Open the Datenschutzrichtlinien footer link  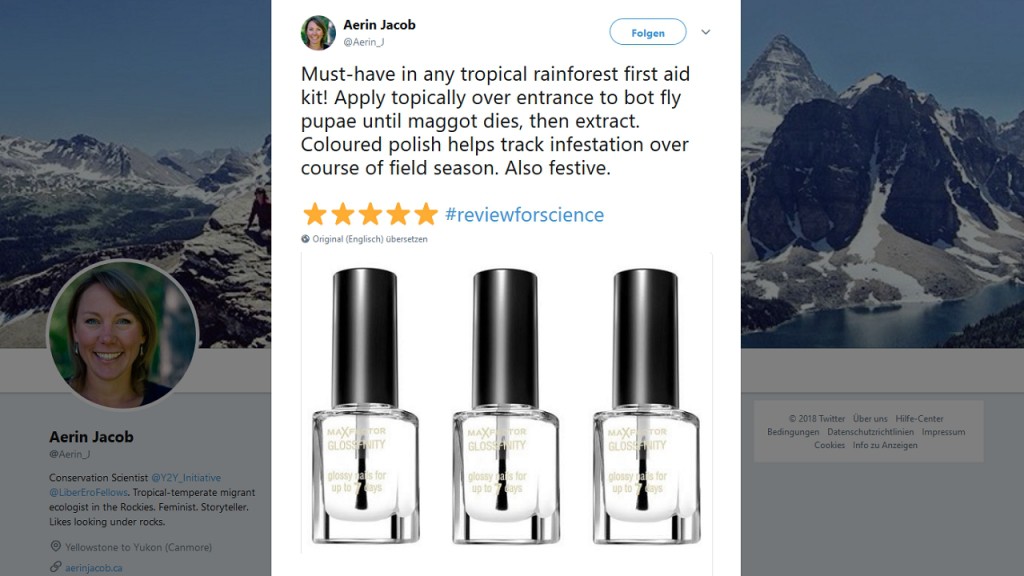pyautogui.click(x=871, y=432)
